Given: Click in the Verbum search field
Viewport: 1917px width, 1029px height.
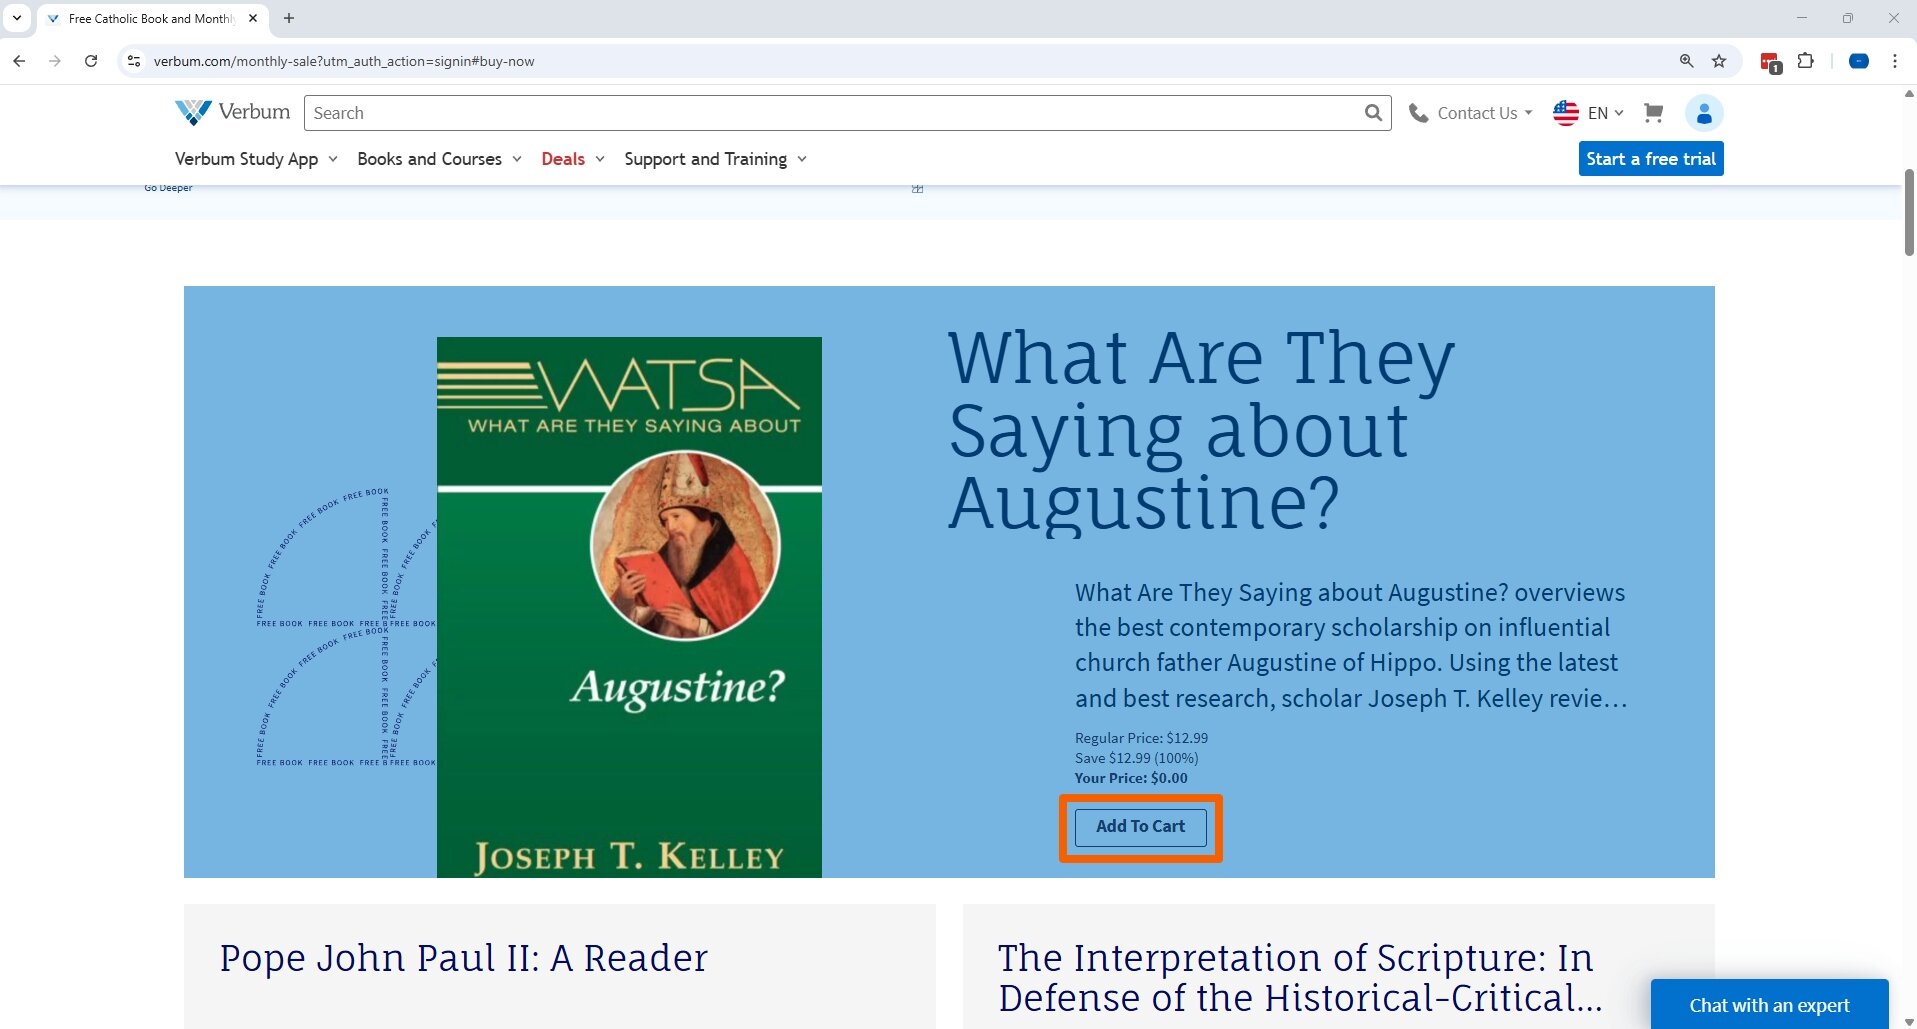Looking at the screenshot, I should (x=836, y=113).
